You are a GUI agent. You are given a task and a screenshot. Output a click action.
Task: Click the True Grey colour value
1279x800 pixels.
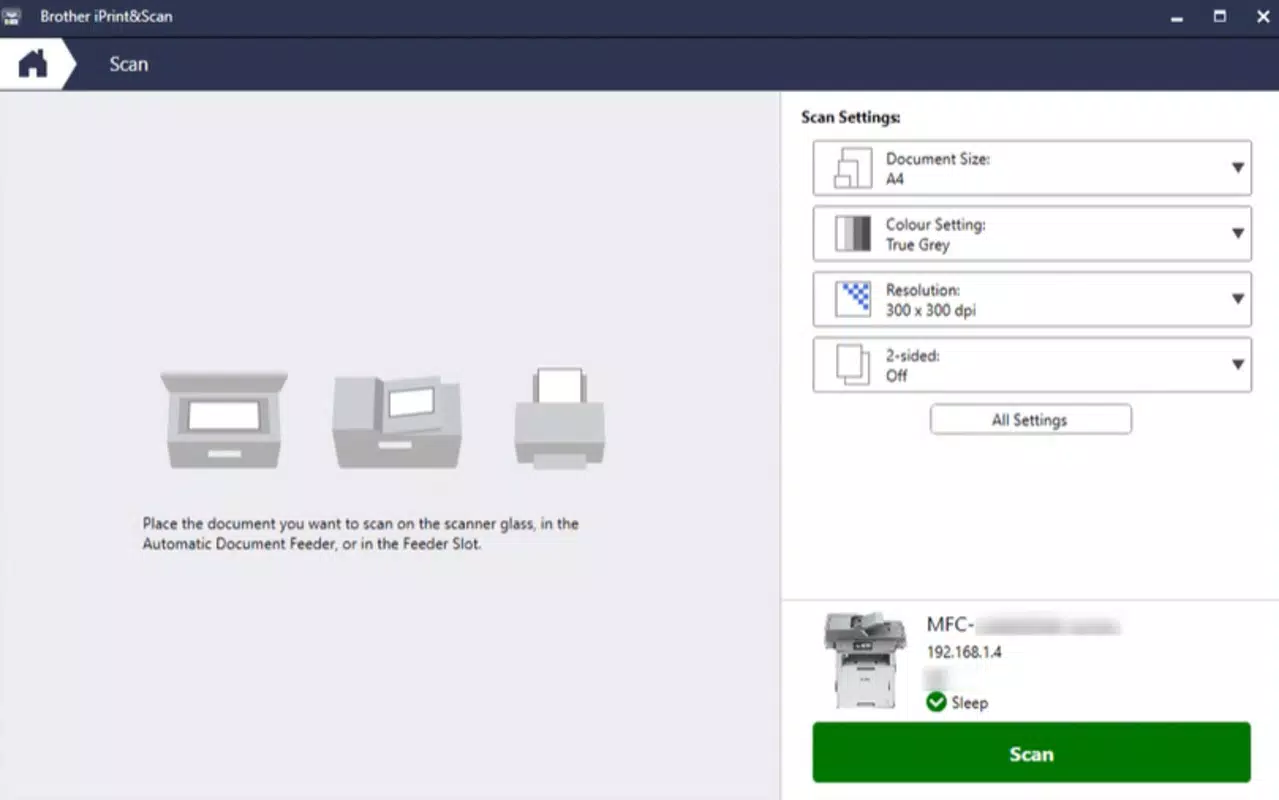click(918, 245)
